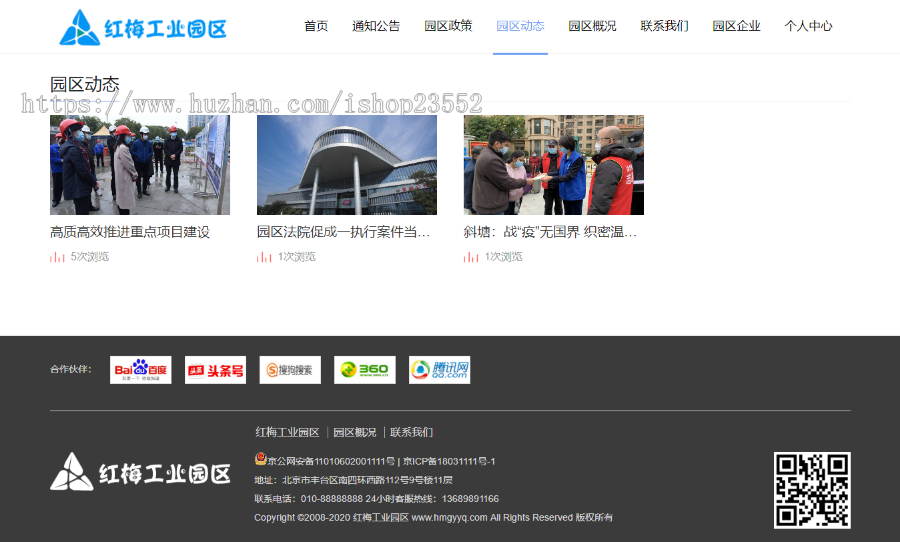The height and width of the screenshot is (542, 900).
Task: Click the footer link 红梅工业园区
Action: pos(287,432)
